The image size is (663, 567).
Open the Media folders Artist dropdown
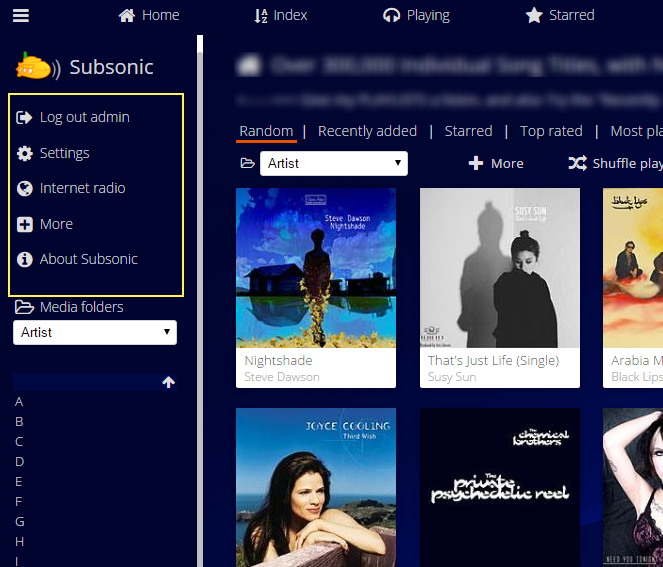(x=95, y=332)
